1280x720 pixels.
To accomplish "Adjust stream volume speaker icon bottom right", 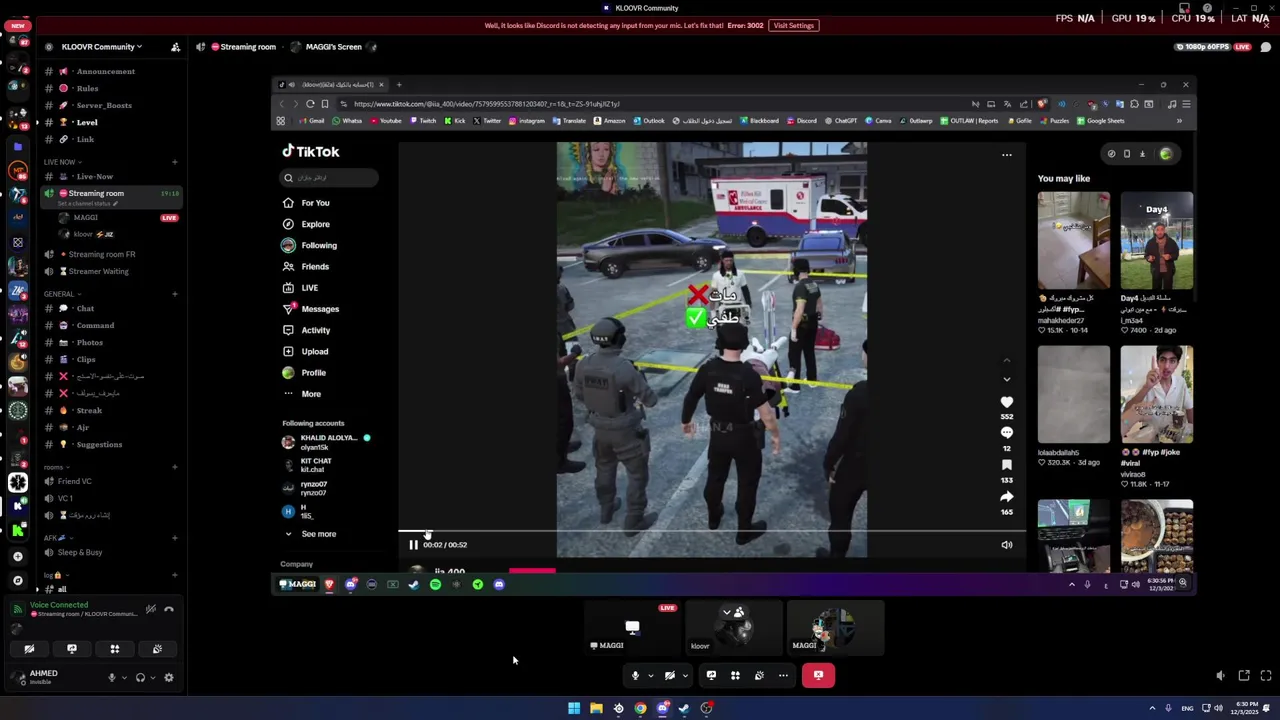I will (x=1220, y=676).
